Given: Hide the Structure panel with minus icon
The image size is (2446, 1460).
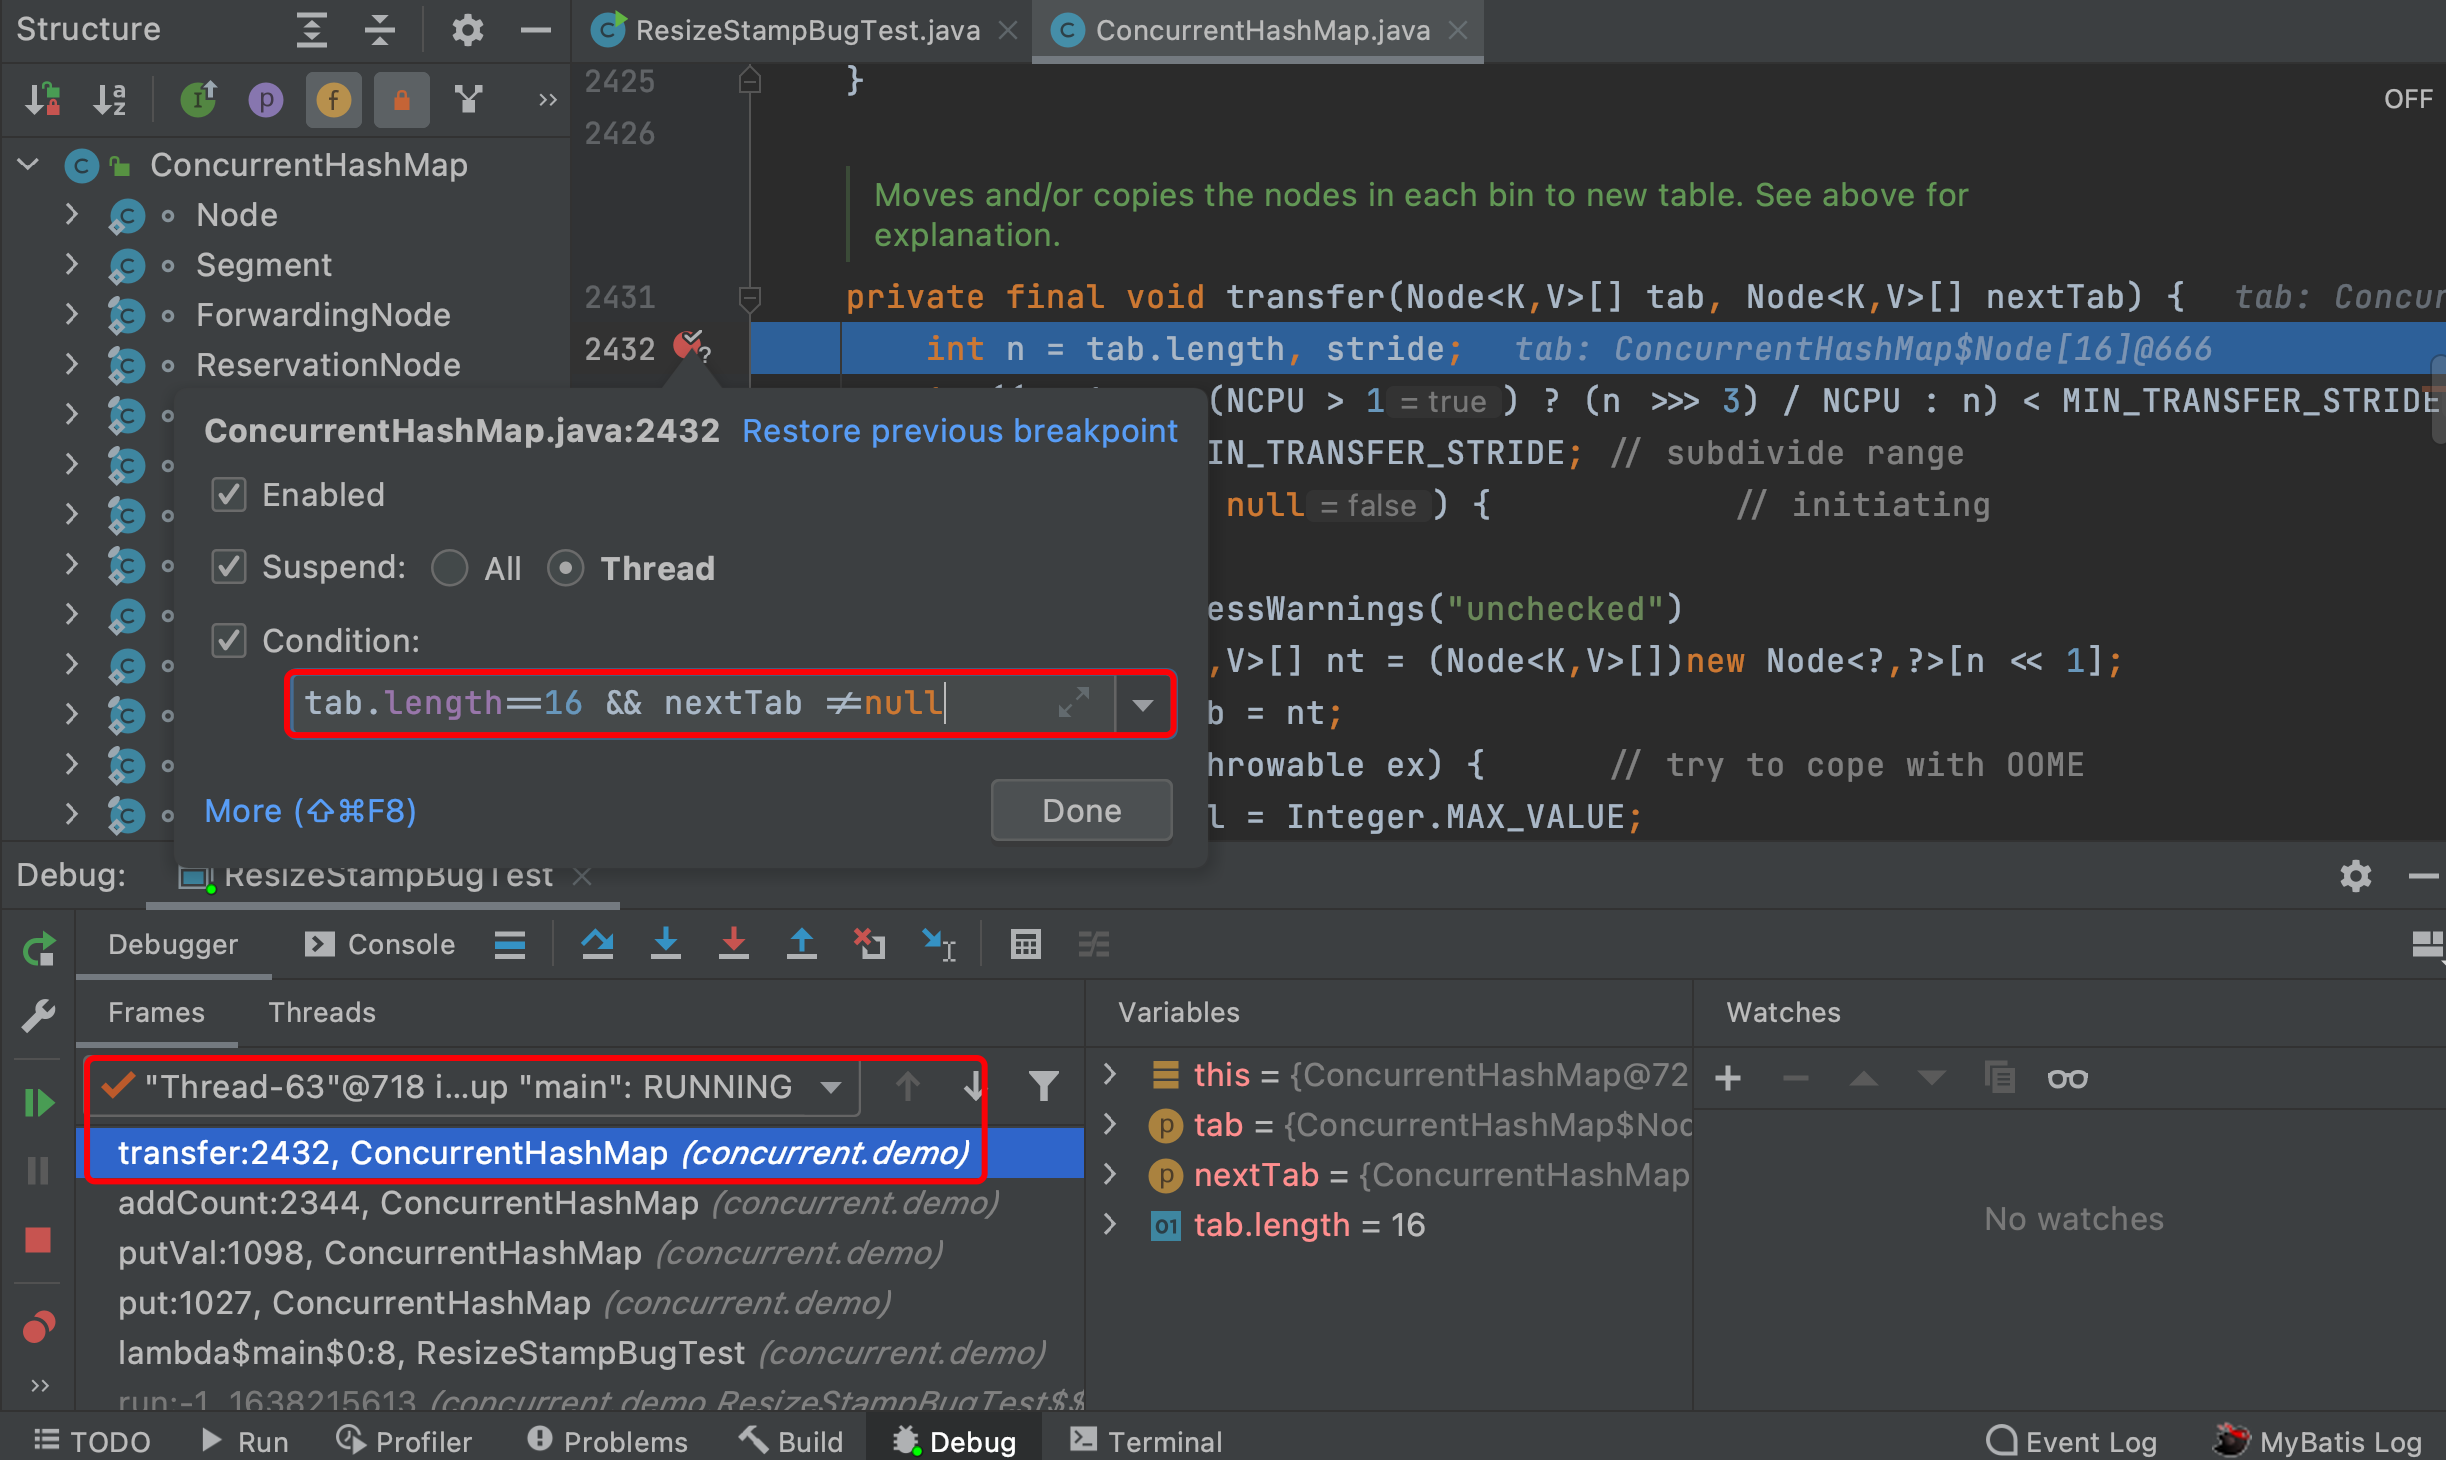Looking at the screenshot, I should pos(536,30).
